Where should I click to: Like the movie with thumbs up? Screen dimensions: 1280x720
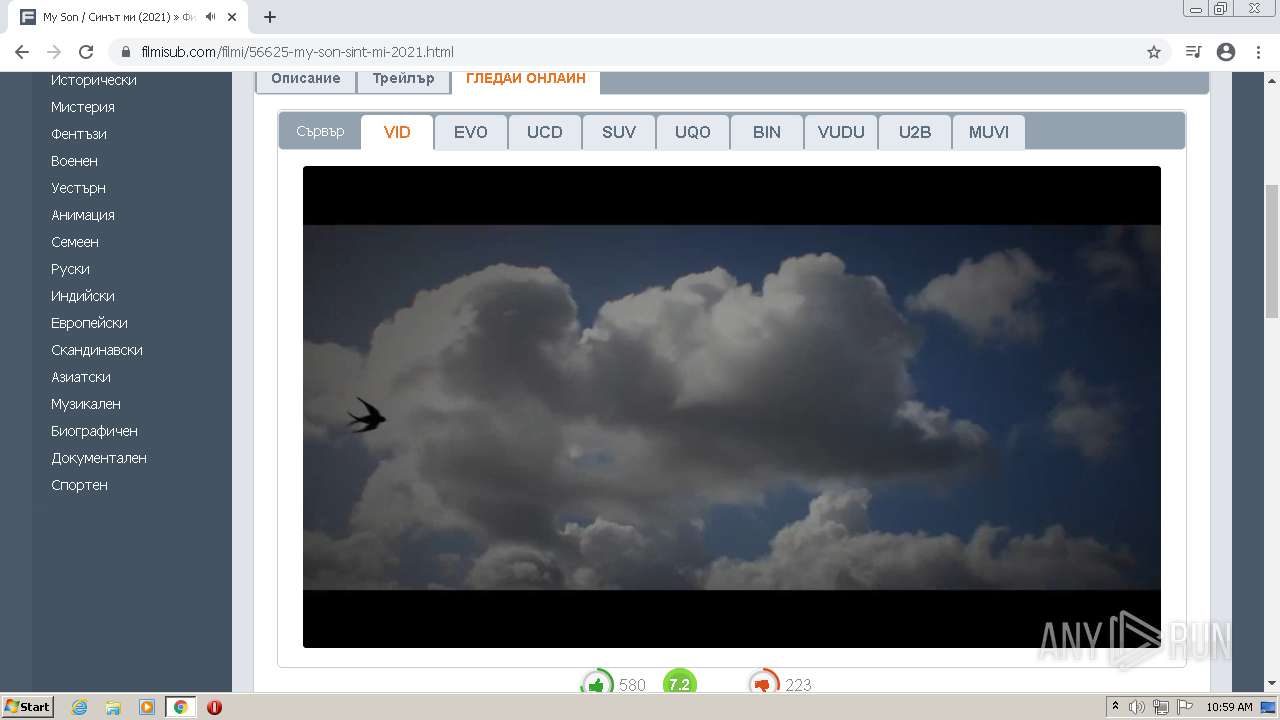[597, 684]
